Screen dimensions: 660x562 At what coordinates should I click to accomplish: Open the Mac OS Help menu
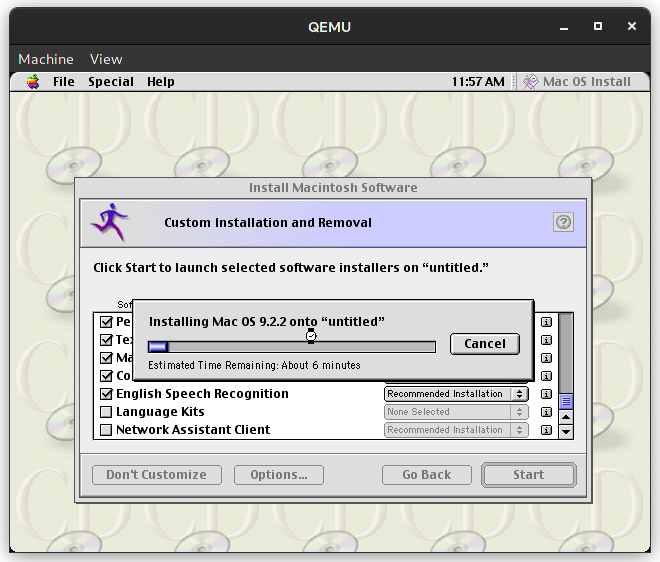[x=160, y=82]
